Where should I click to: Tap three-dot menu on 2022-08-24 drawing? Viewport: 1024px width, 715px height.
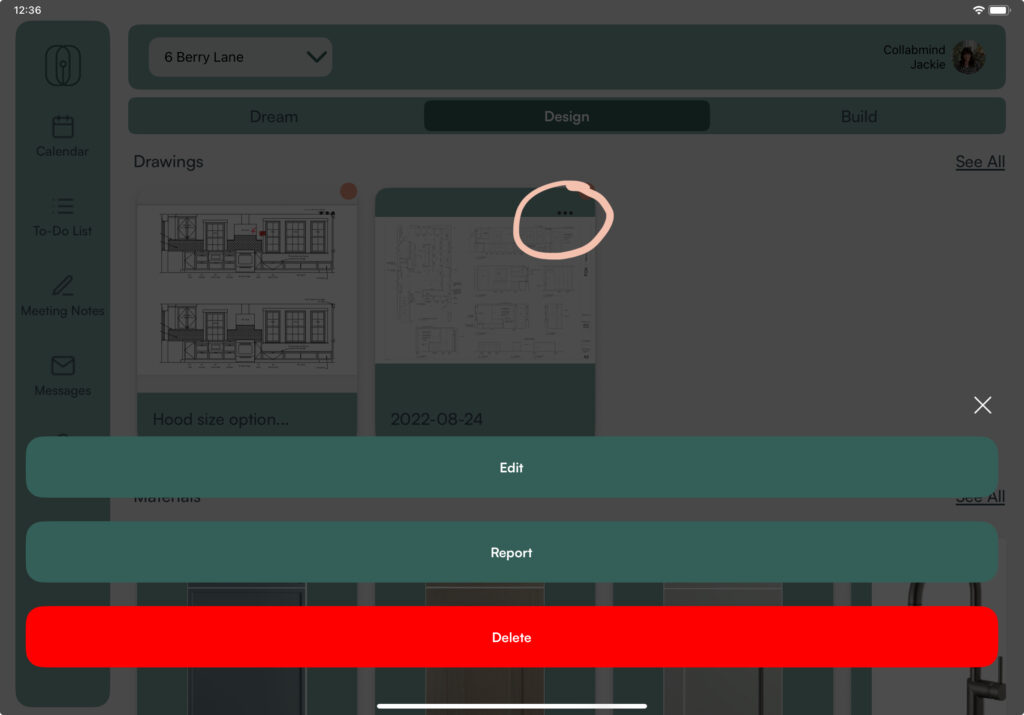click(x=565, y=213)
